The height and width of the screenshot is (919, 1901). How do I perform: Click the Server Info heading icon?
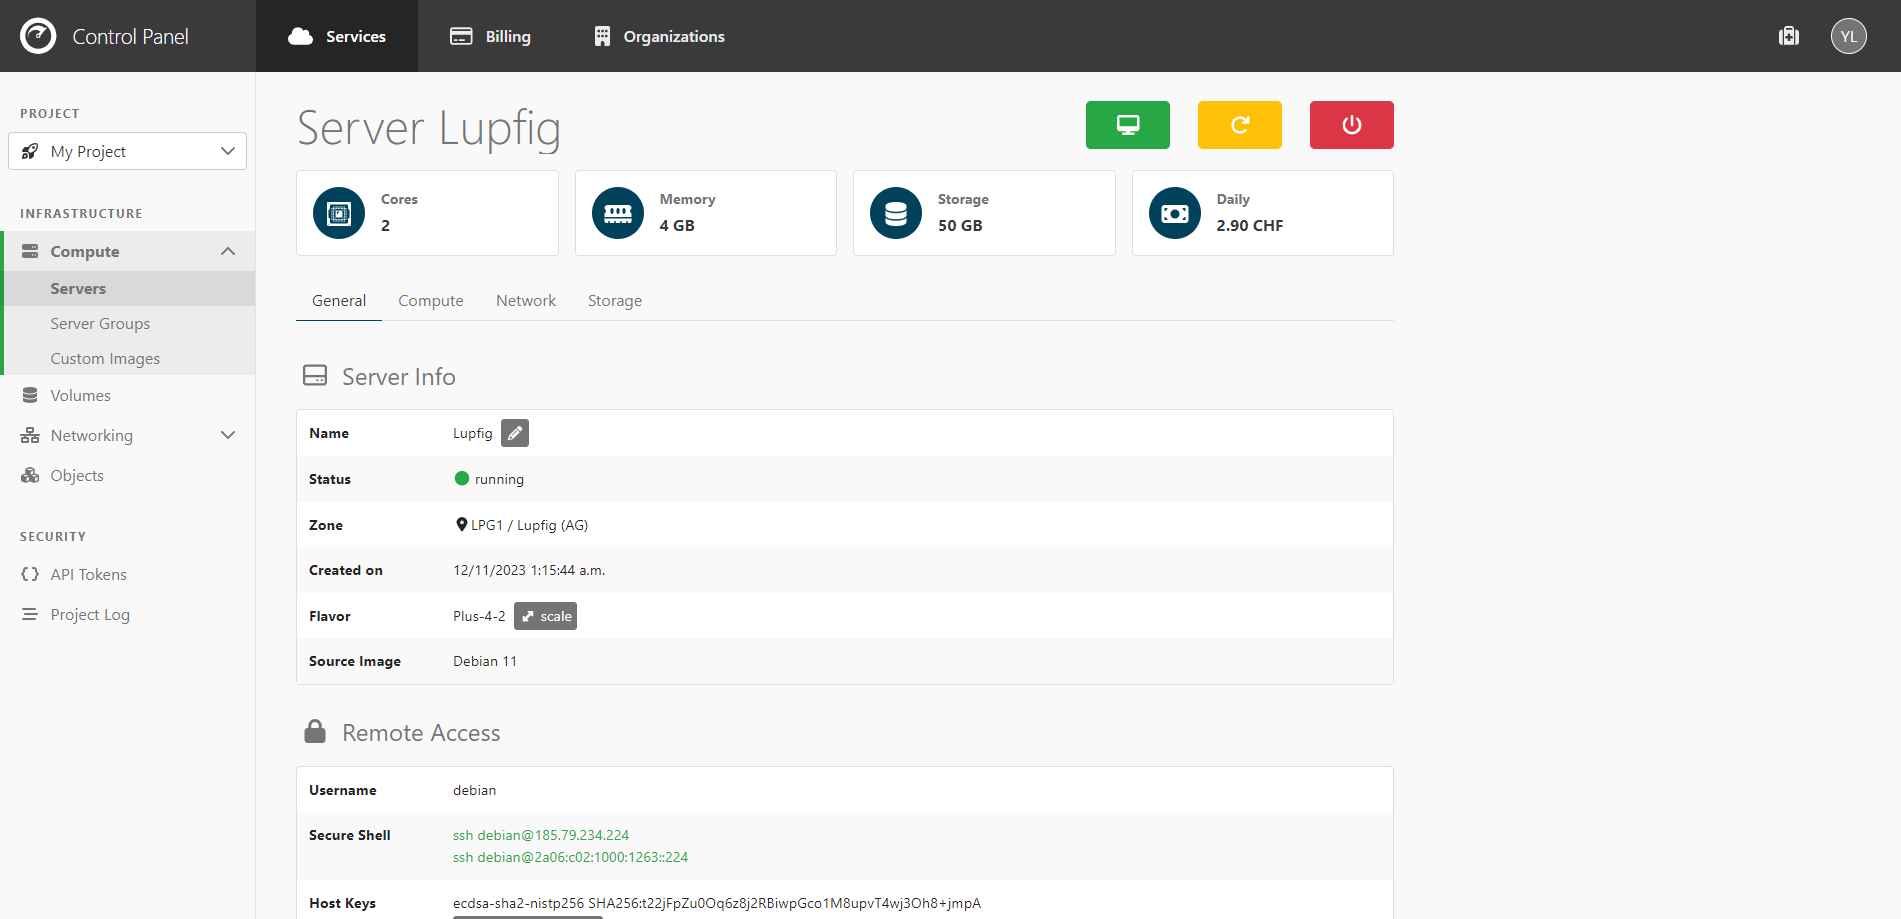click(315, 375)
